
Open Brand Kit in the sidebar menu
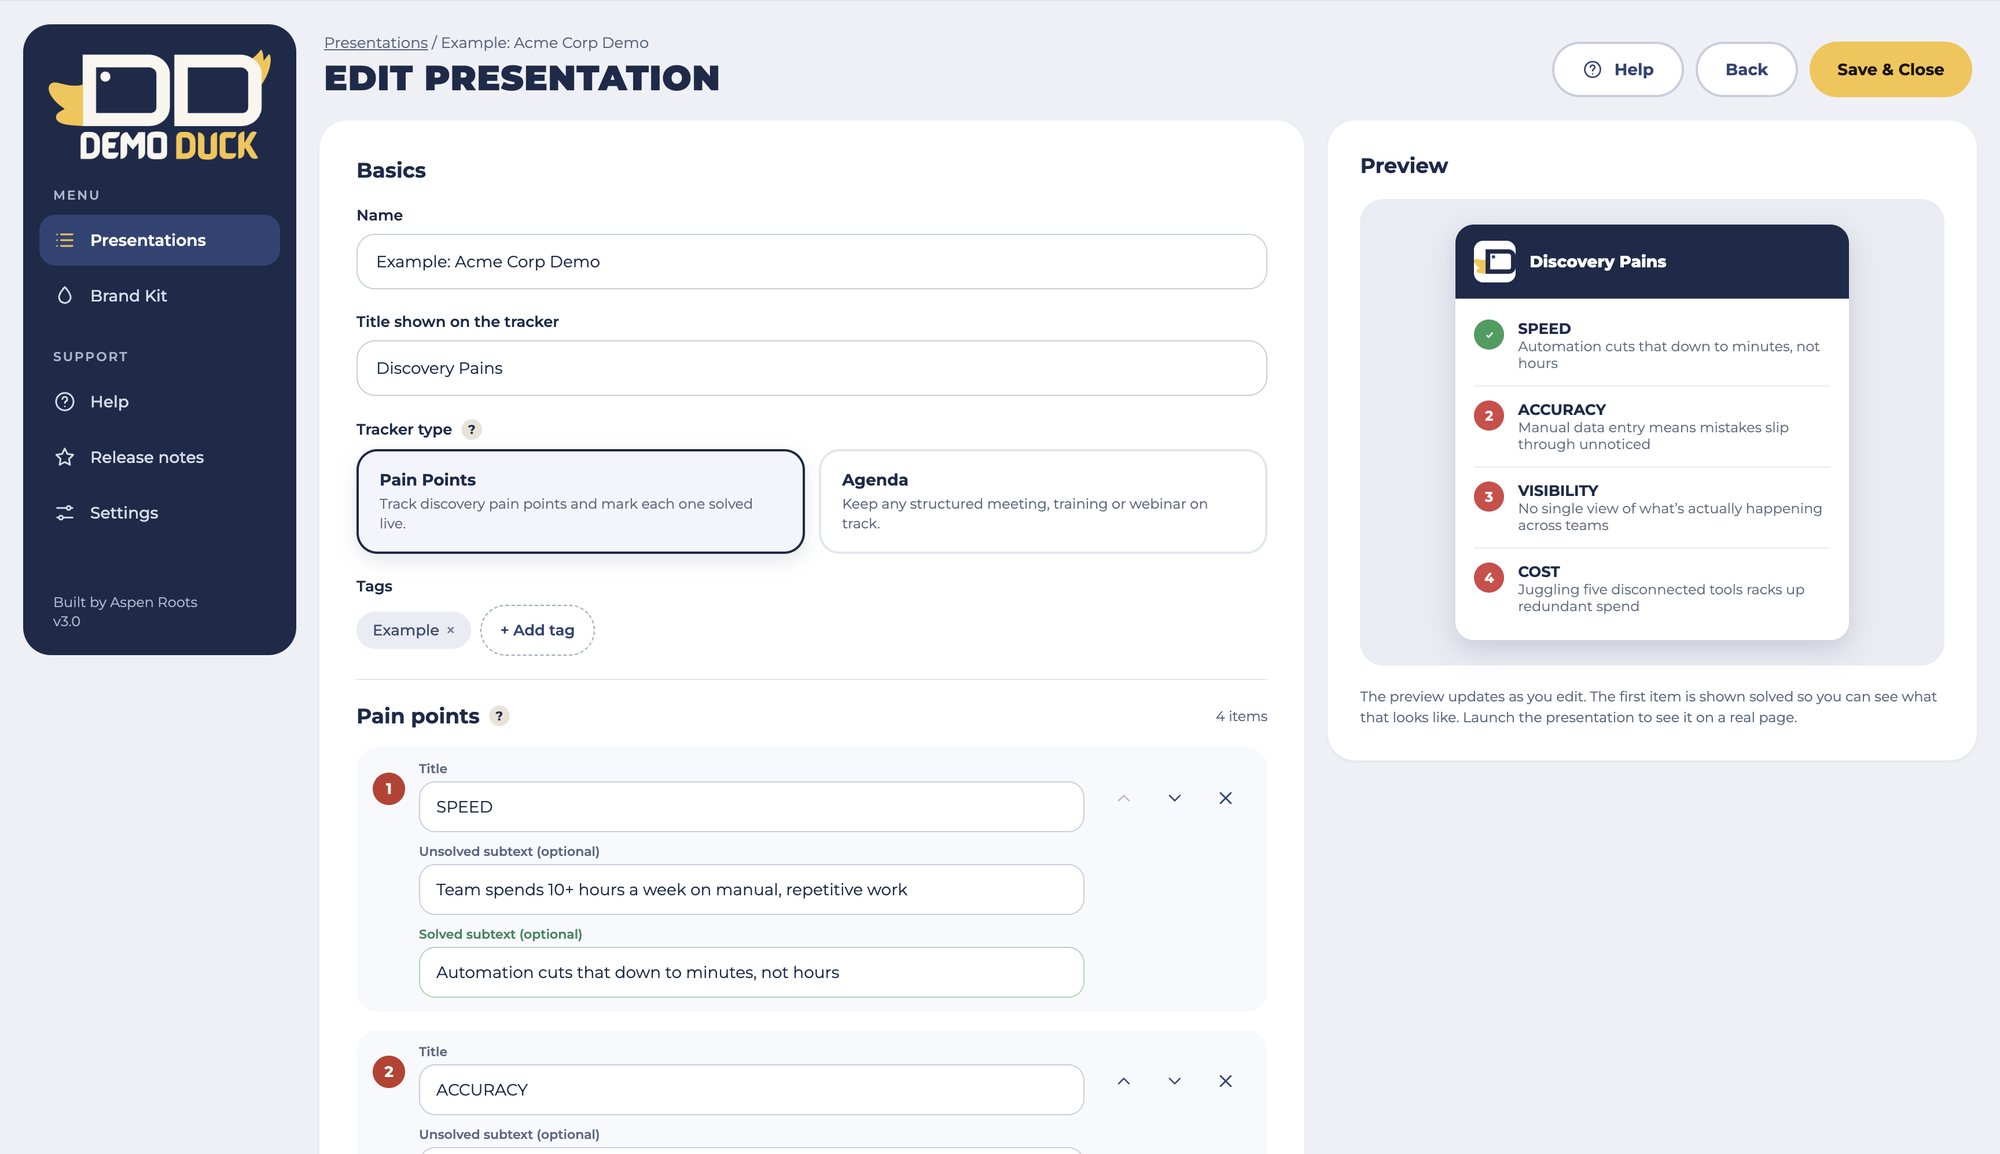[160, 296]
